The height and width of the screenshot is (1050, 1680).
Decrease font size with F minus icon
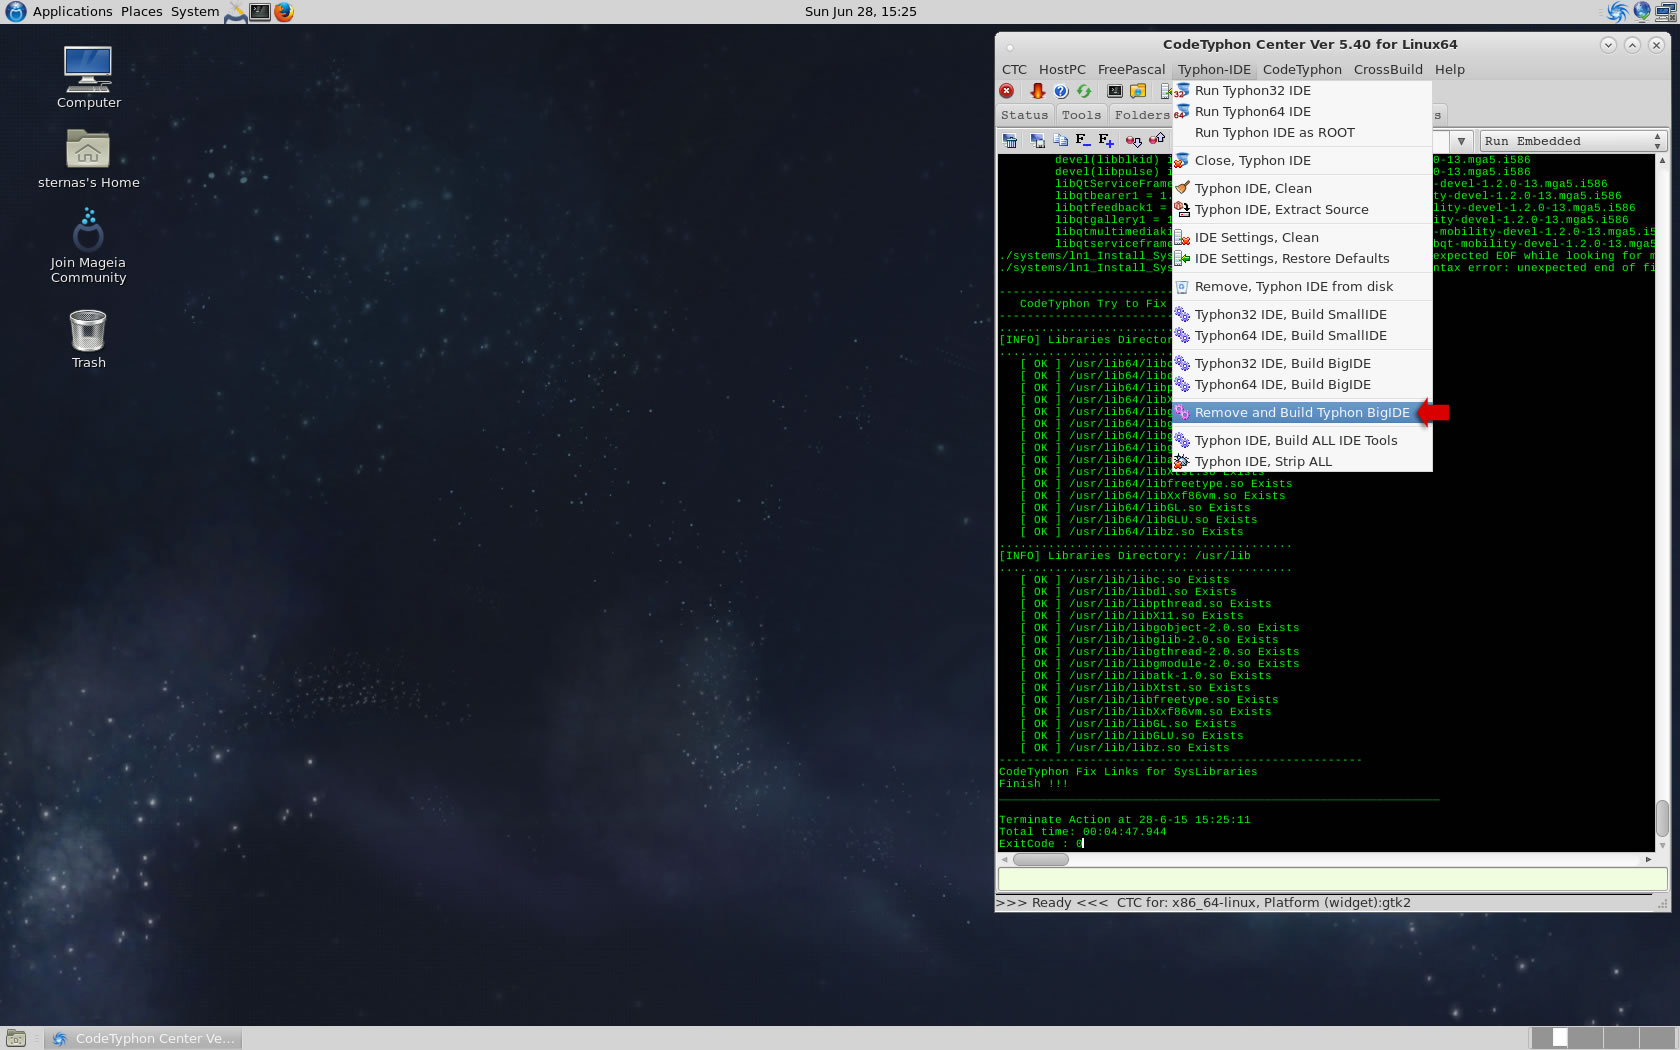tap(1083, 141)
